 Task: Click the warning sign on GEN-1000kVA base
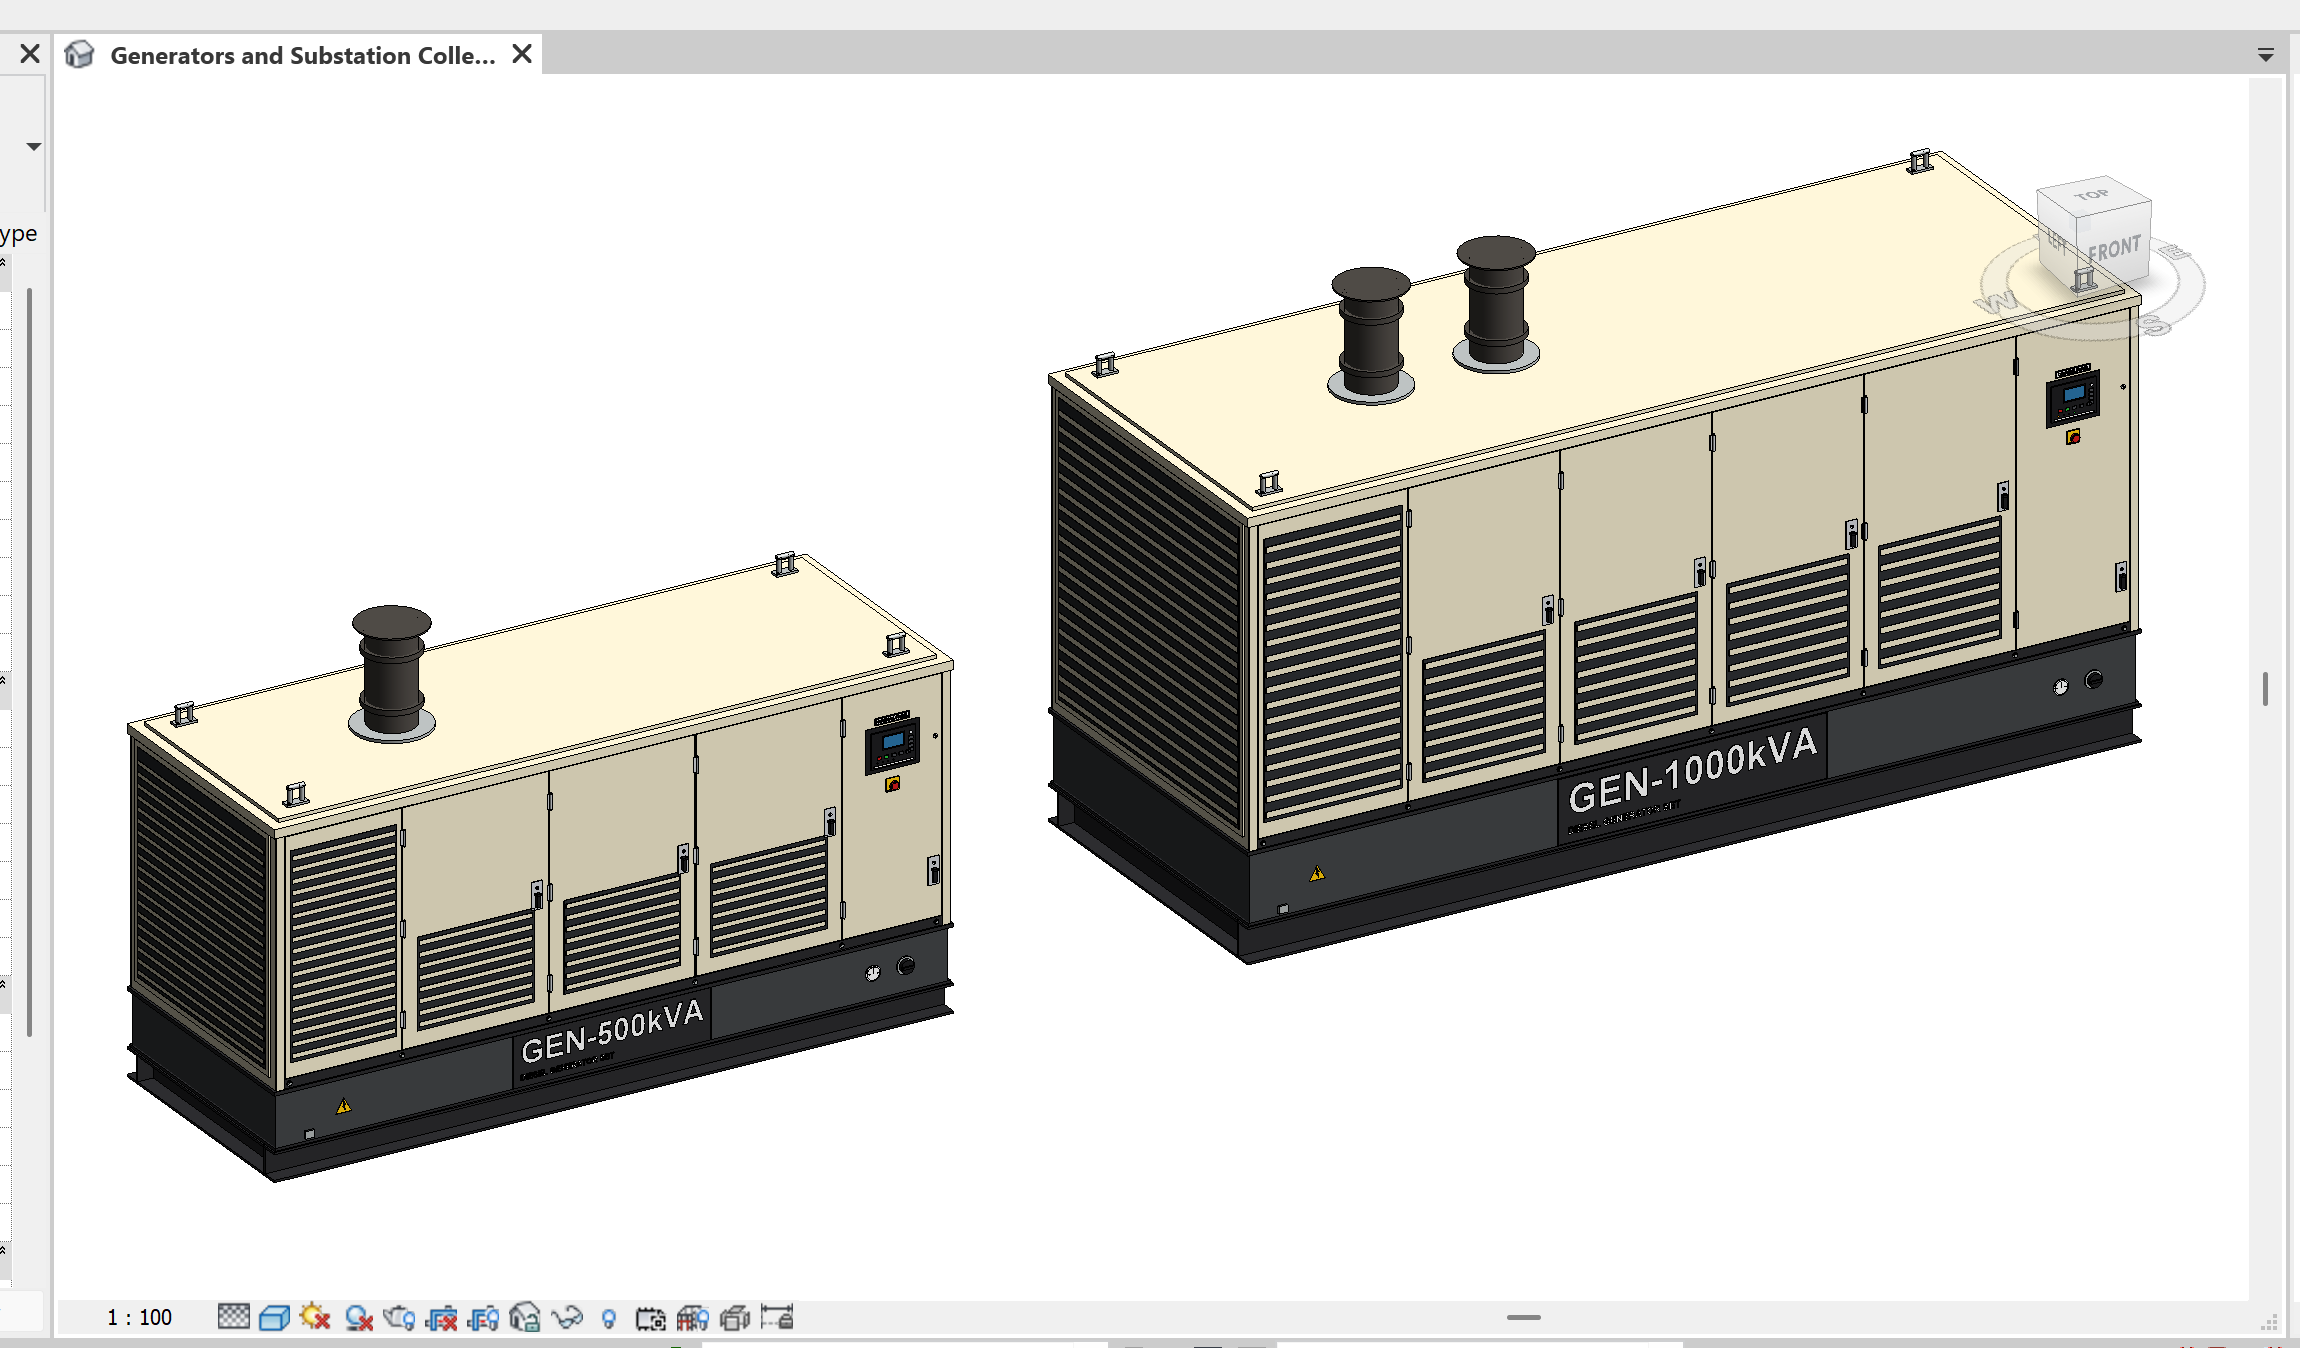click(1317, 874)
